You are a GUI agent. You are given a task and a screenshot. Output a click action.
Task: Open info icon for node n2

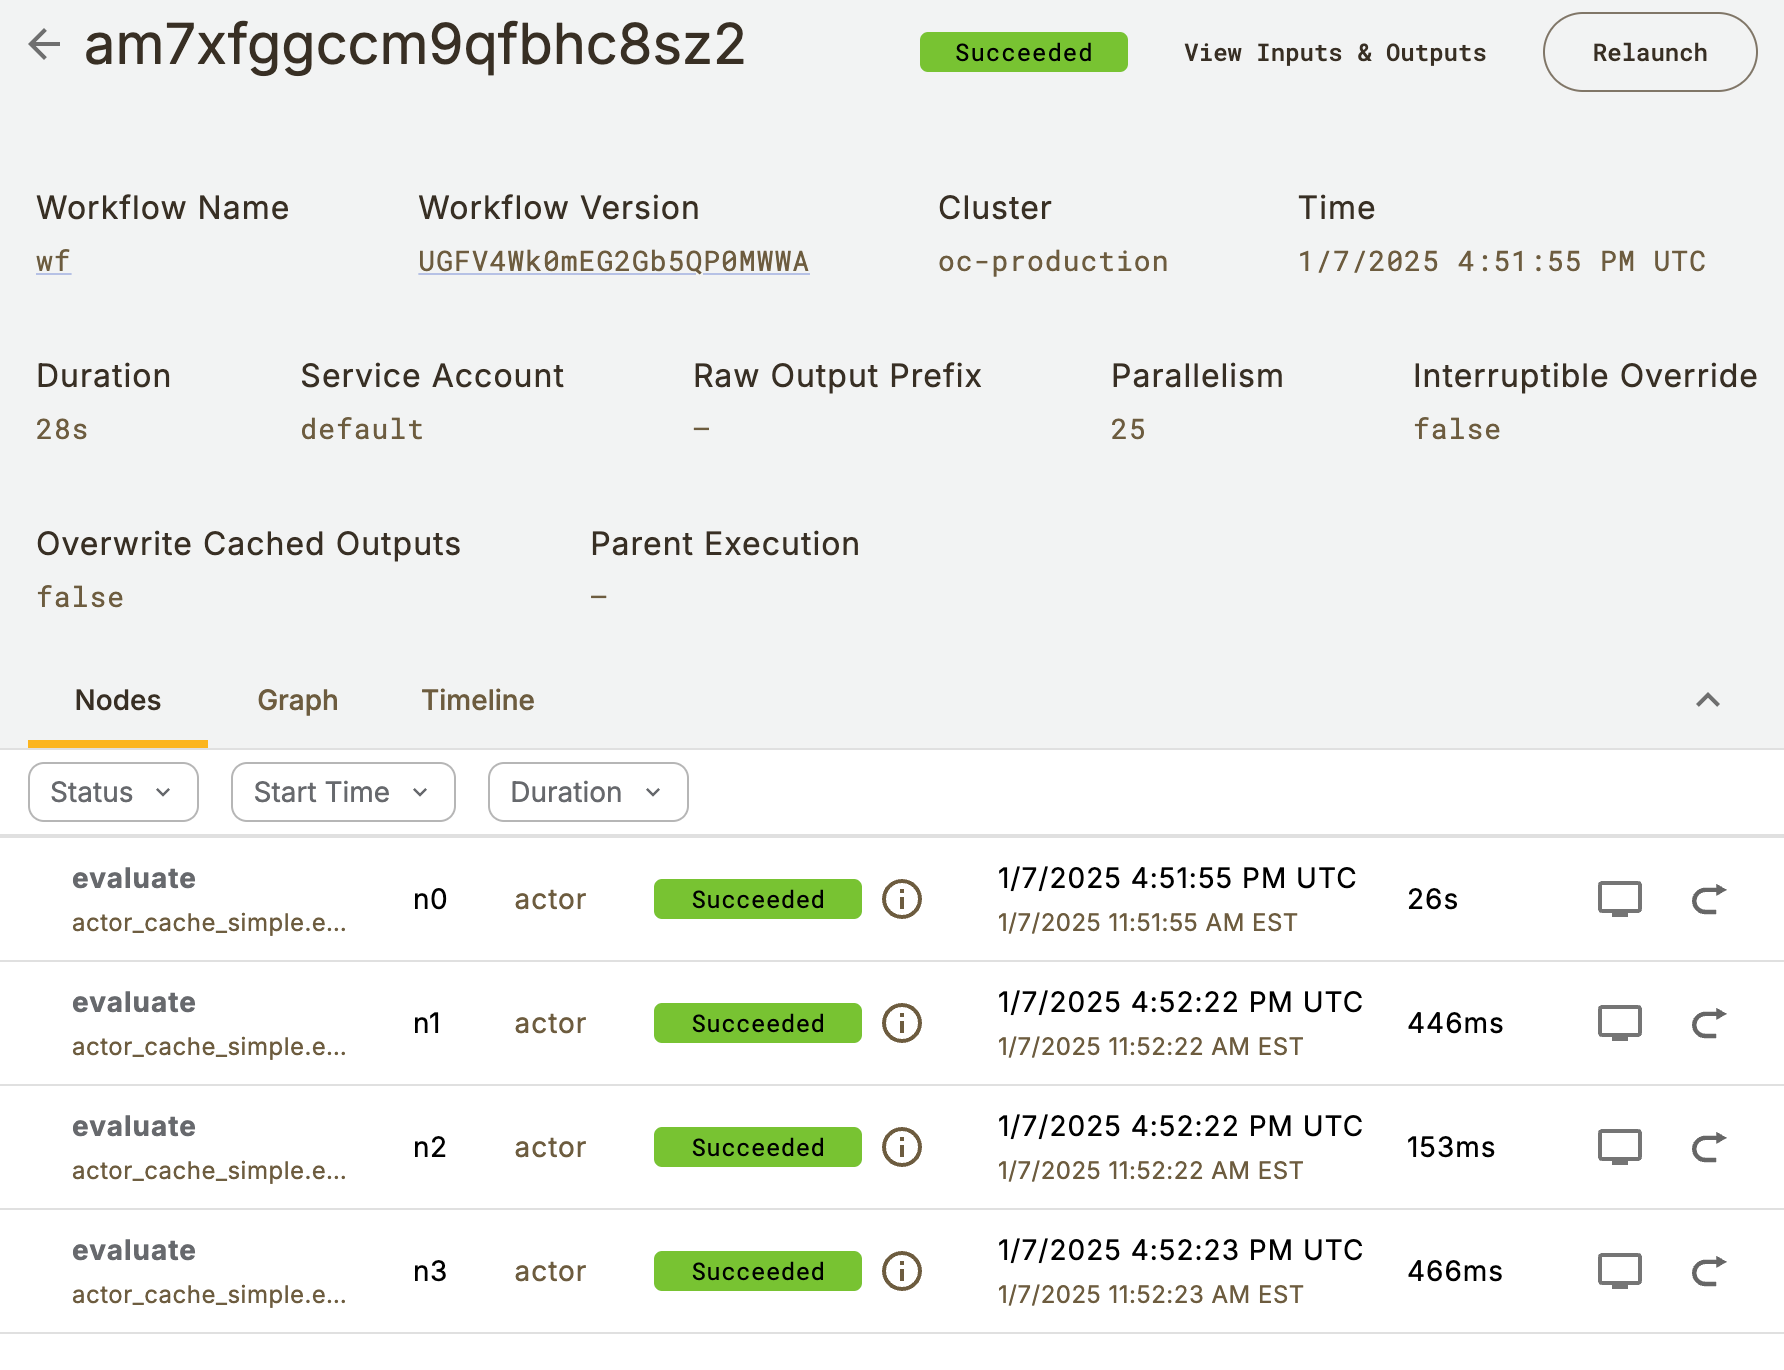tap(901, 1147)
